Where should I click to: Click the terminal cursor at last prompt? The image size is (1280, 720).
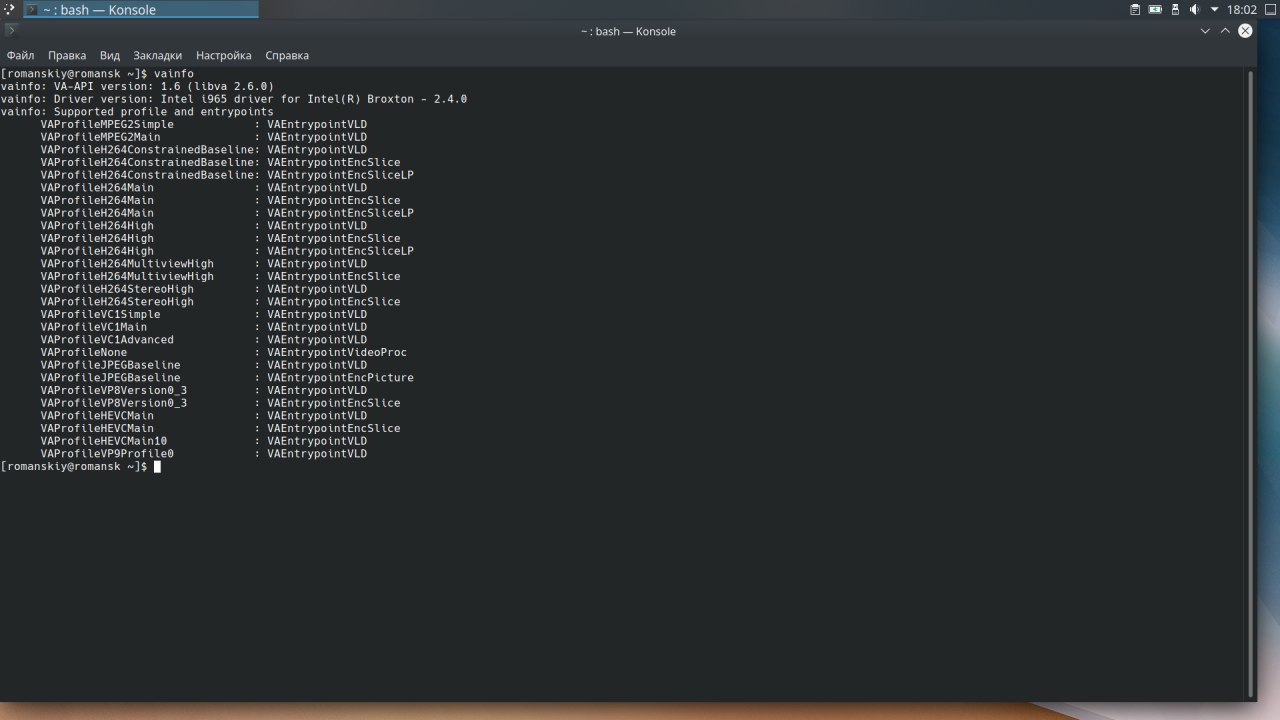(x=157, y=466)
